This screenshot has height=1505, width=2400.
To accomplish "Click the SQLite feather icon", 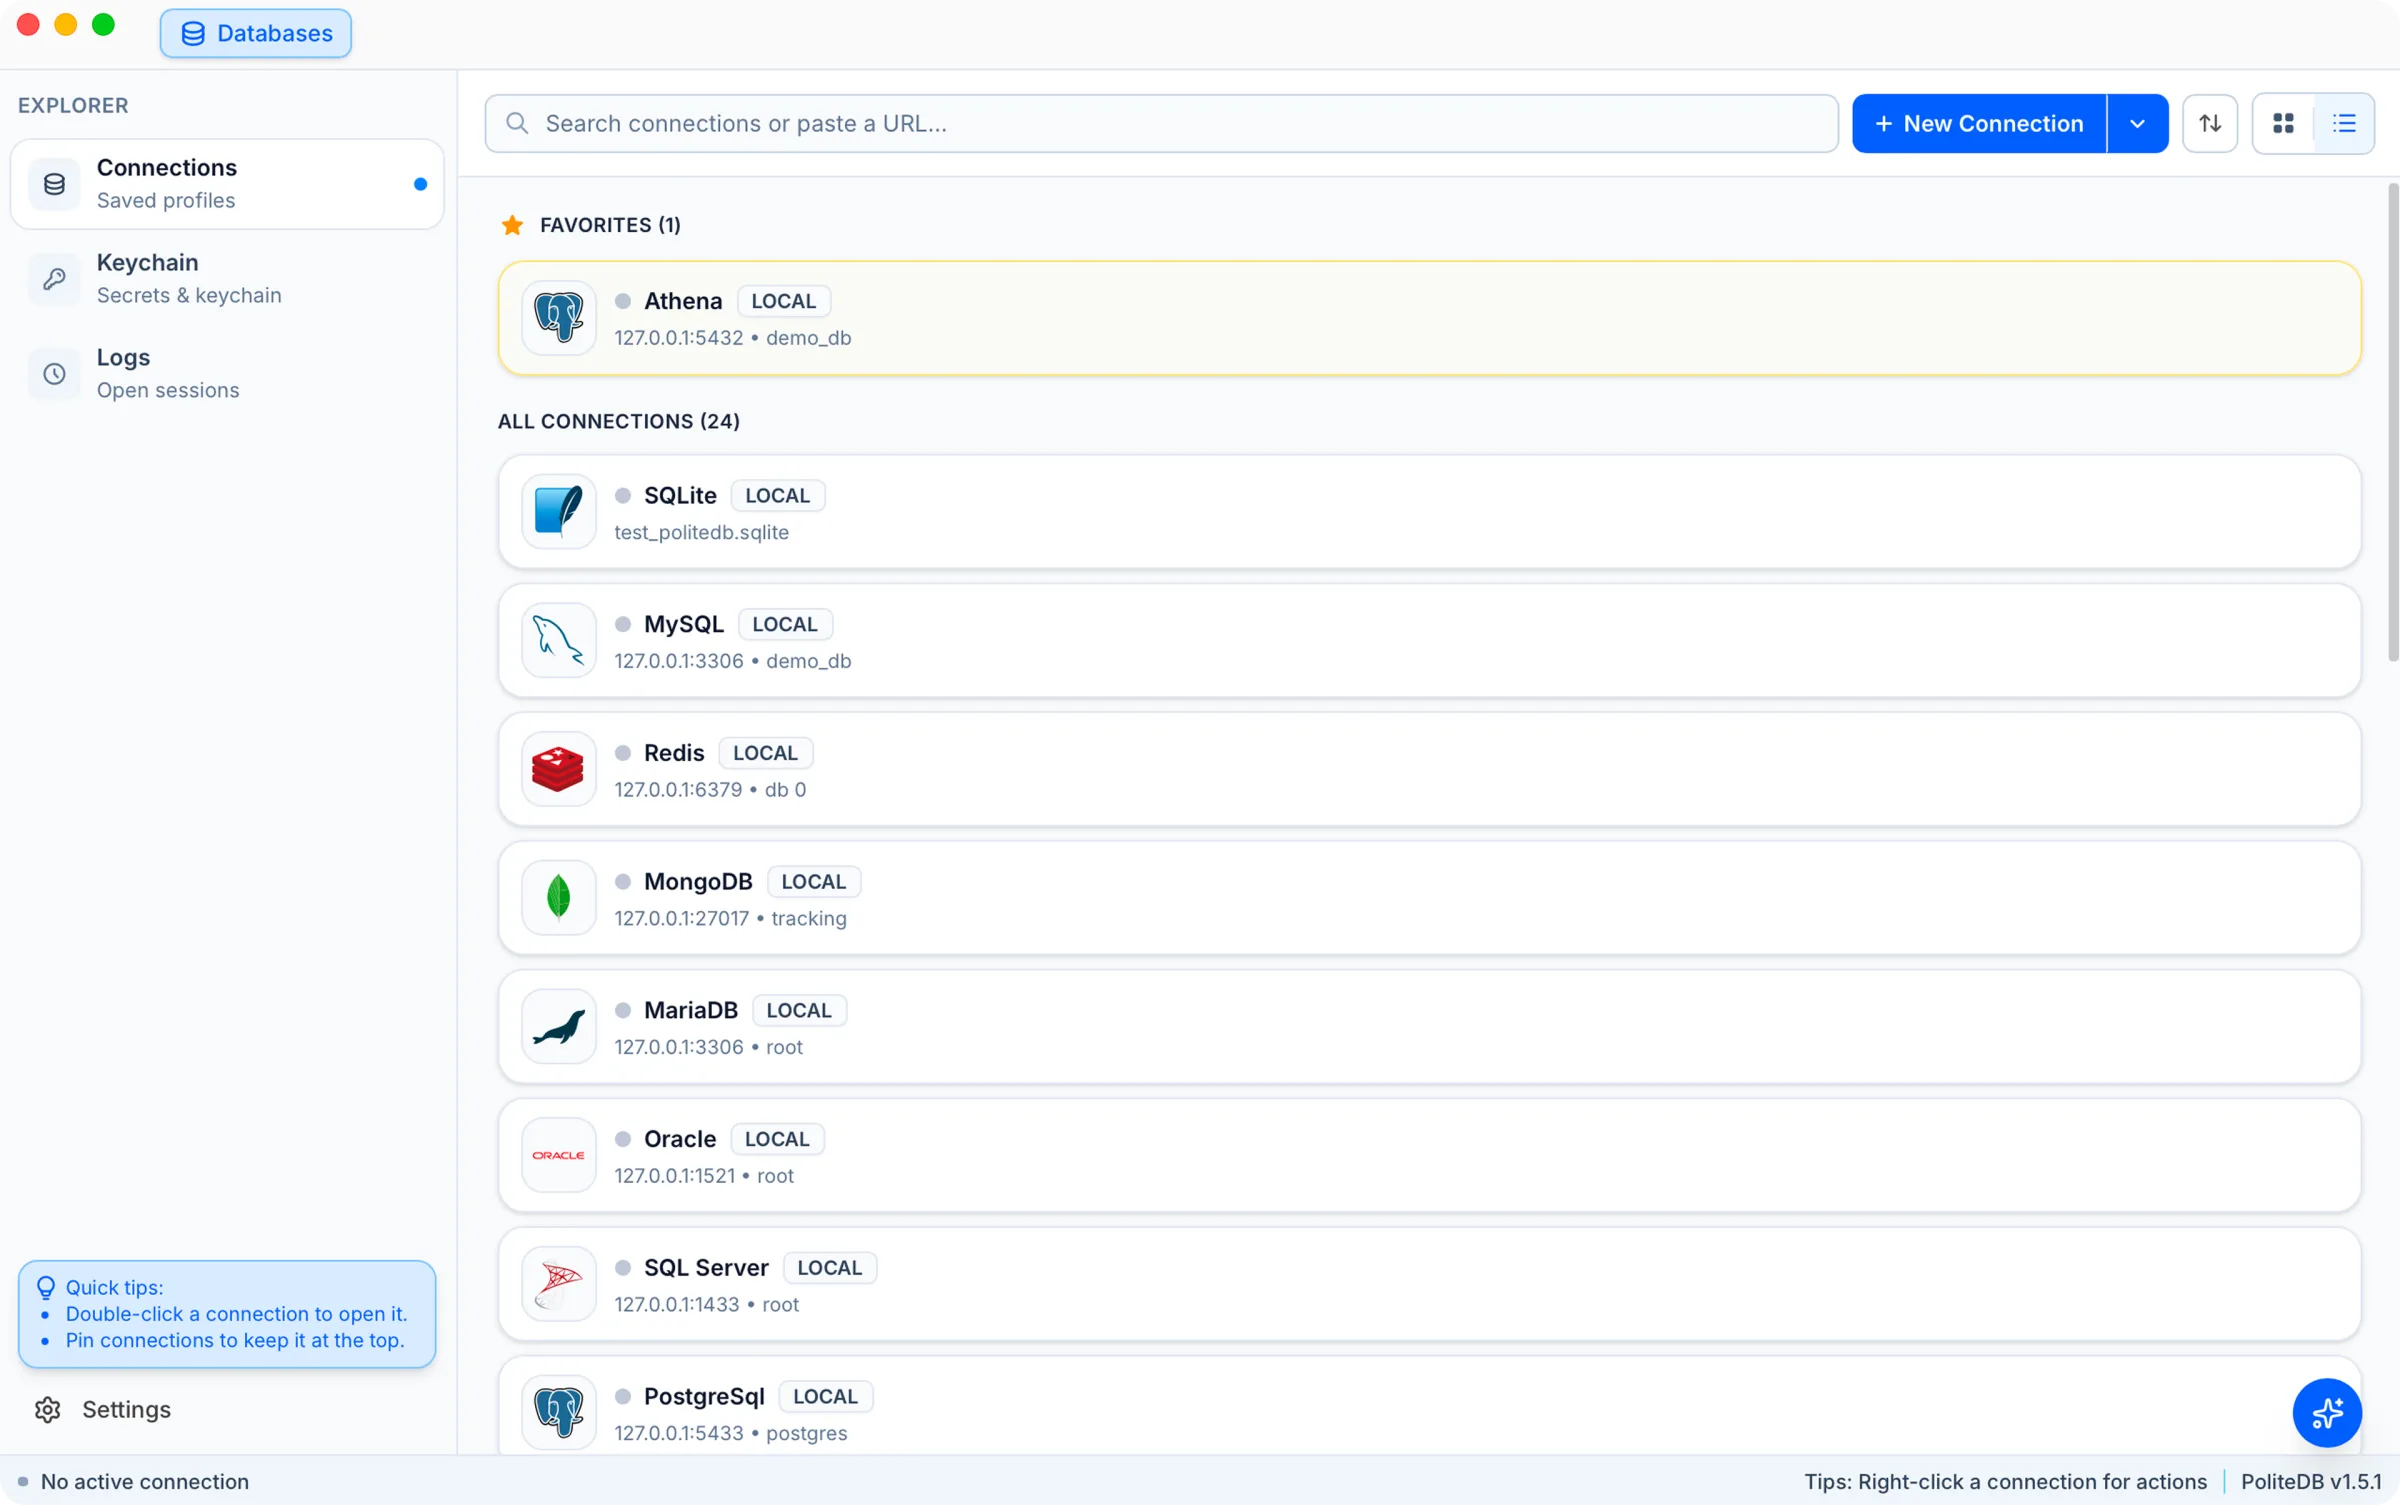I will click(558, 512).
